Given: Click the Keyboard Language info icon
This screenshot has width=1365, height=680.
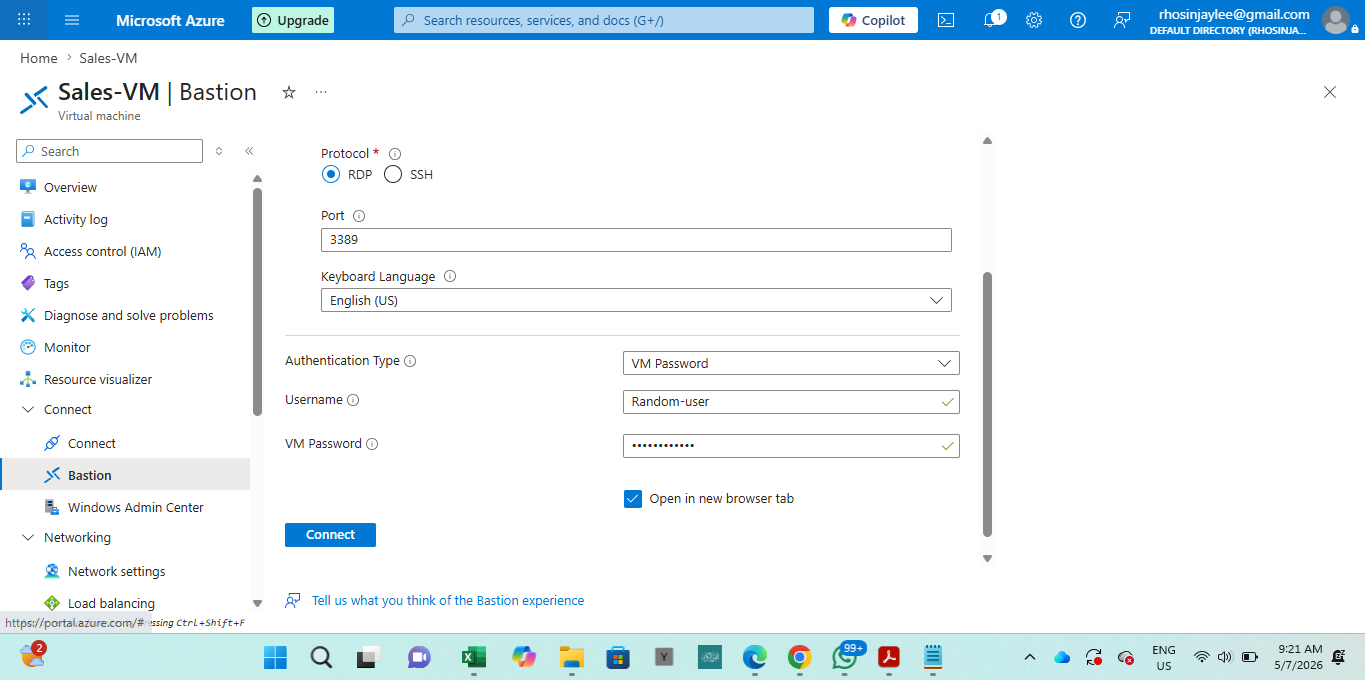Looking at the screenshot, I should point(449,277).
